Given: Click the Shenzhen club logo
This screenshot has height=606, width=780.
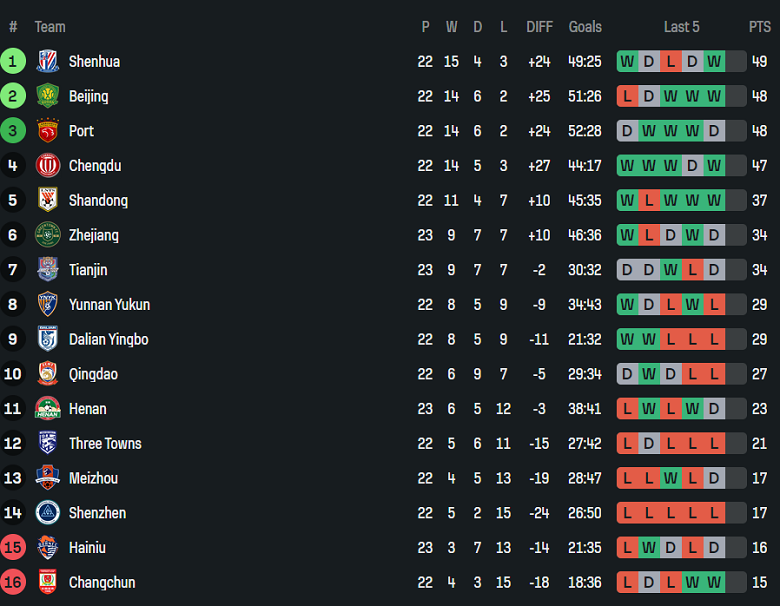Looking at the screenshot, I should tap(47, 513).
